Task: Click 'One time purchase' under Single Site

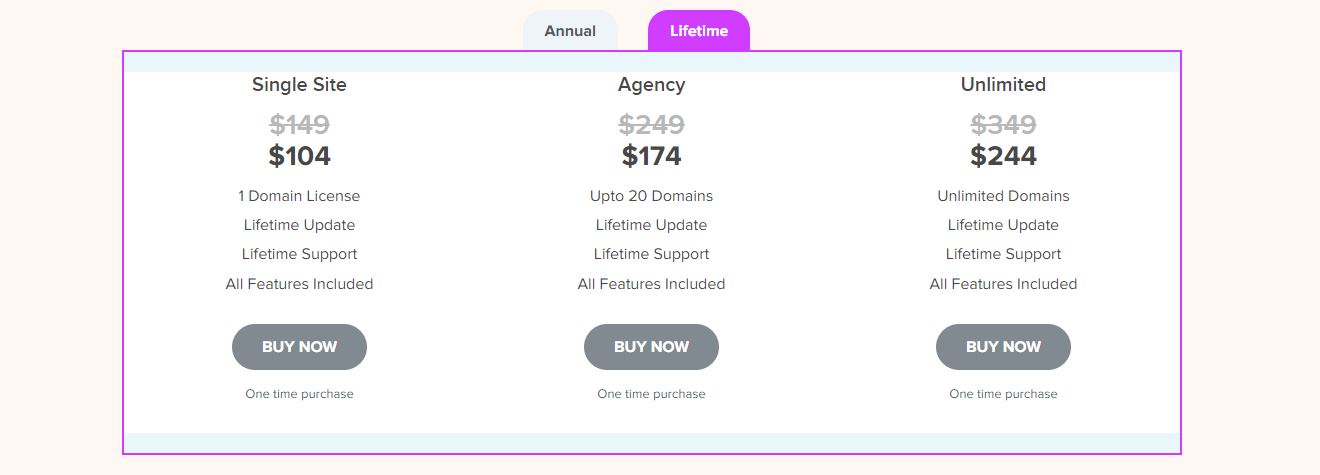Action: click(x=299, y=394)
